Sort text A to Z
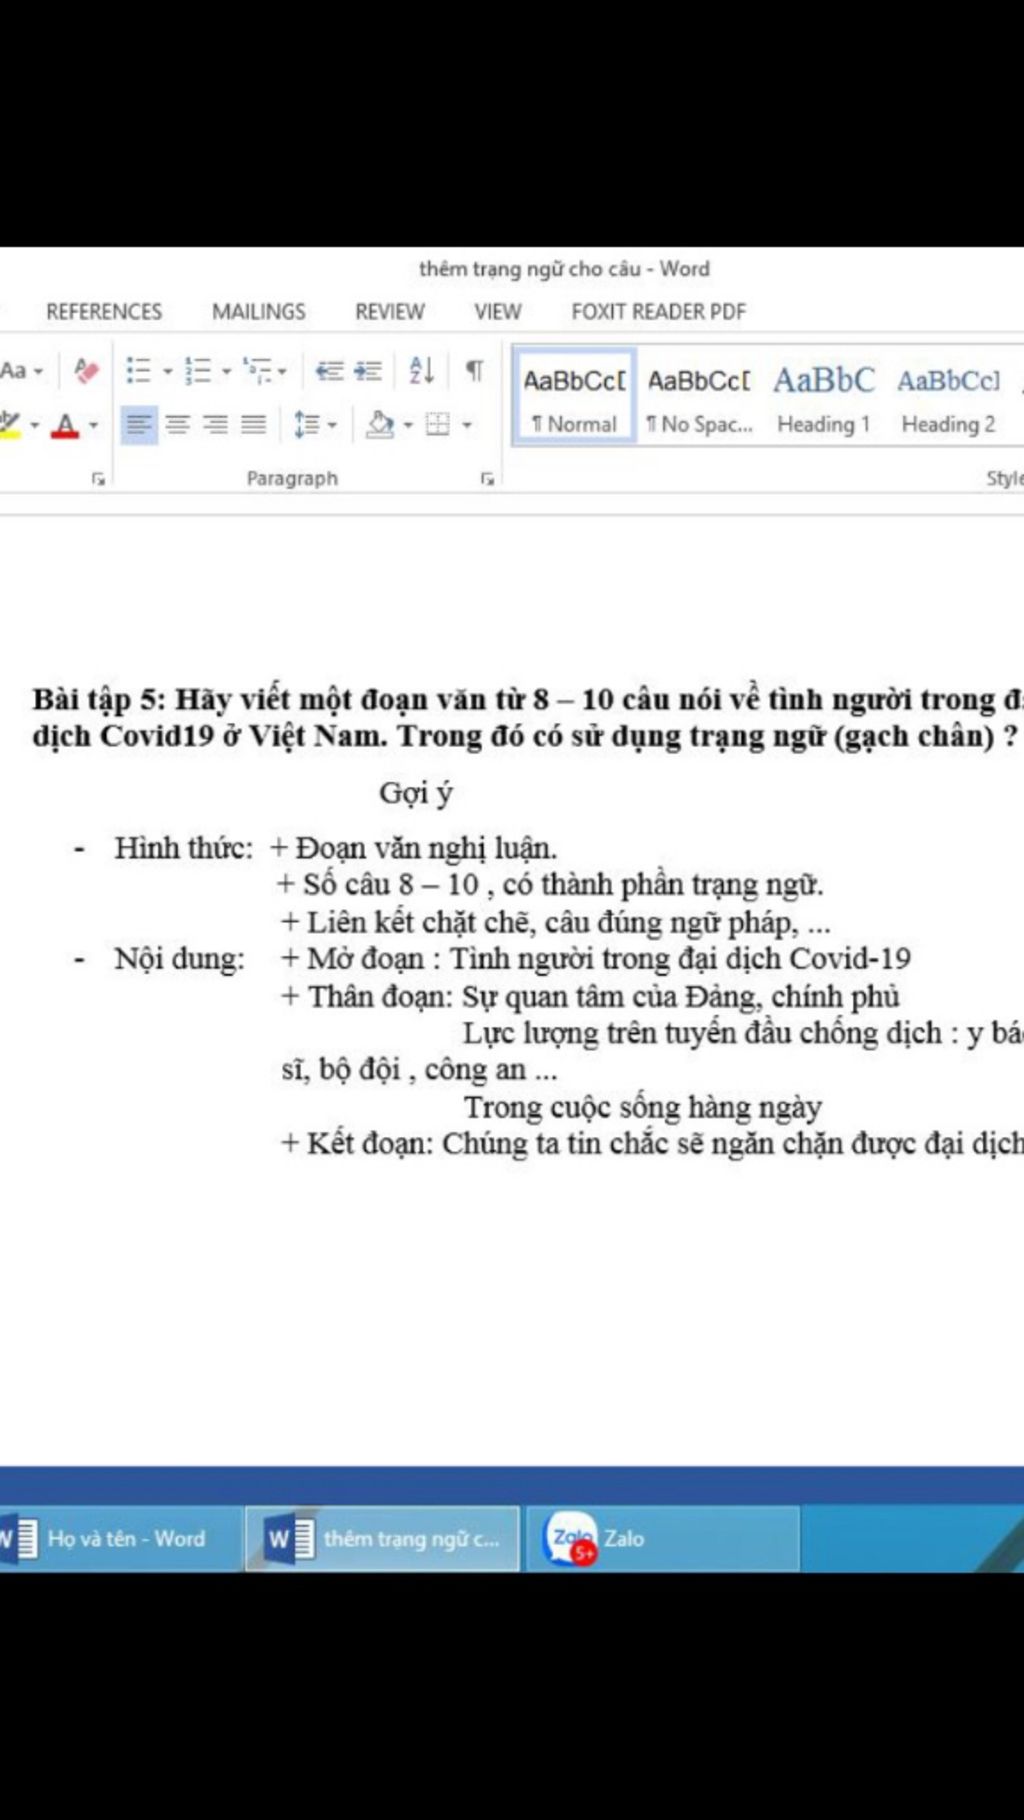Image resolution: width=1024 pixels, height=1820 pixels. 422,372
